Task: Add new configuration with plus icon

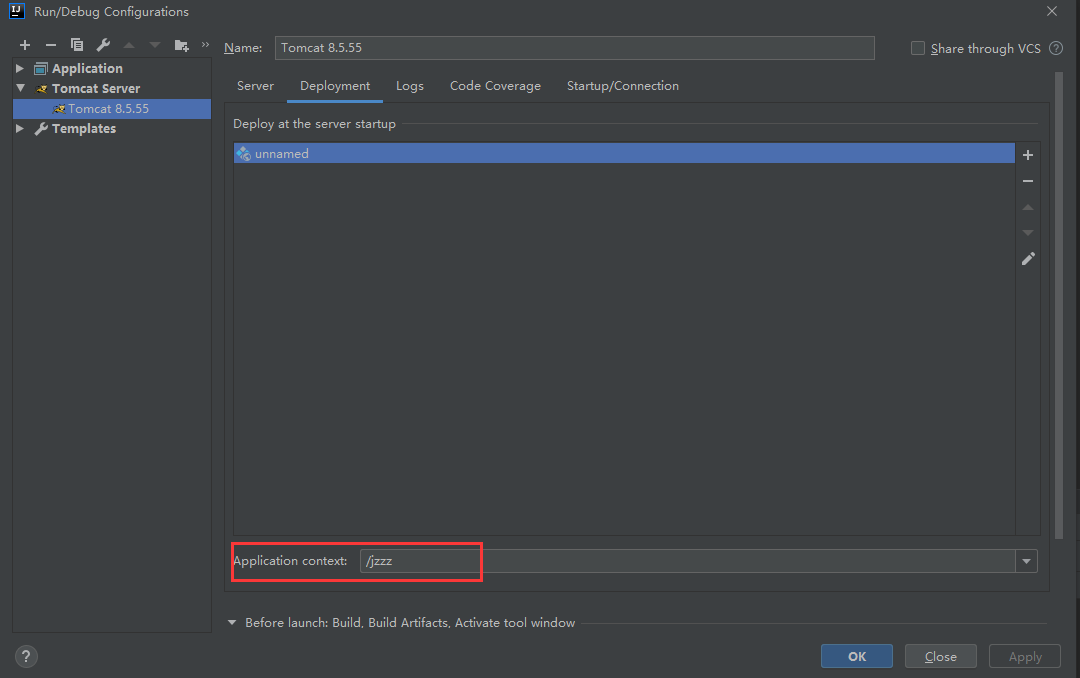Action: click(25, 45)
